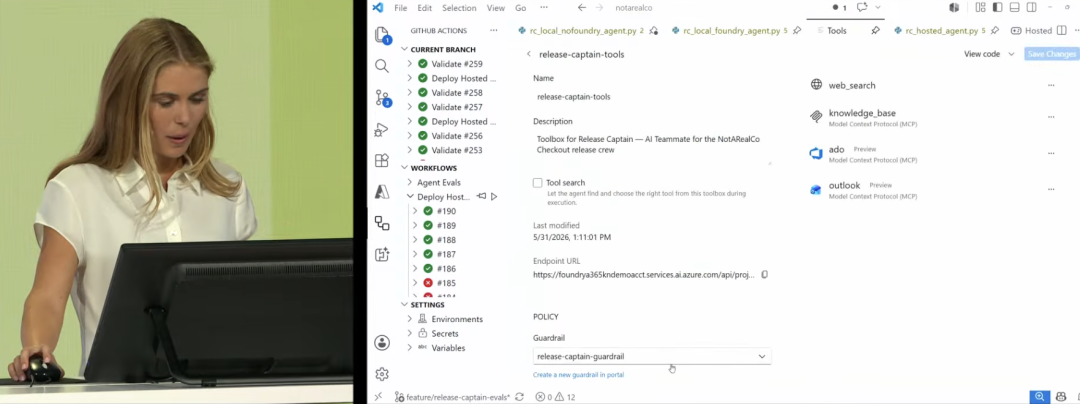
Task: Click Create a new guardrail in portal
Action: (x=579, y=375)
